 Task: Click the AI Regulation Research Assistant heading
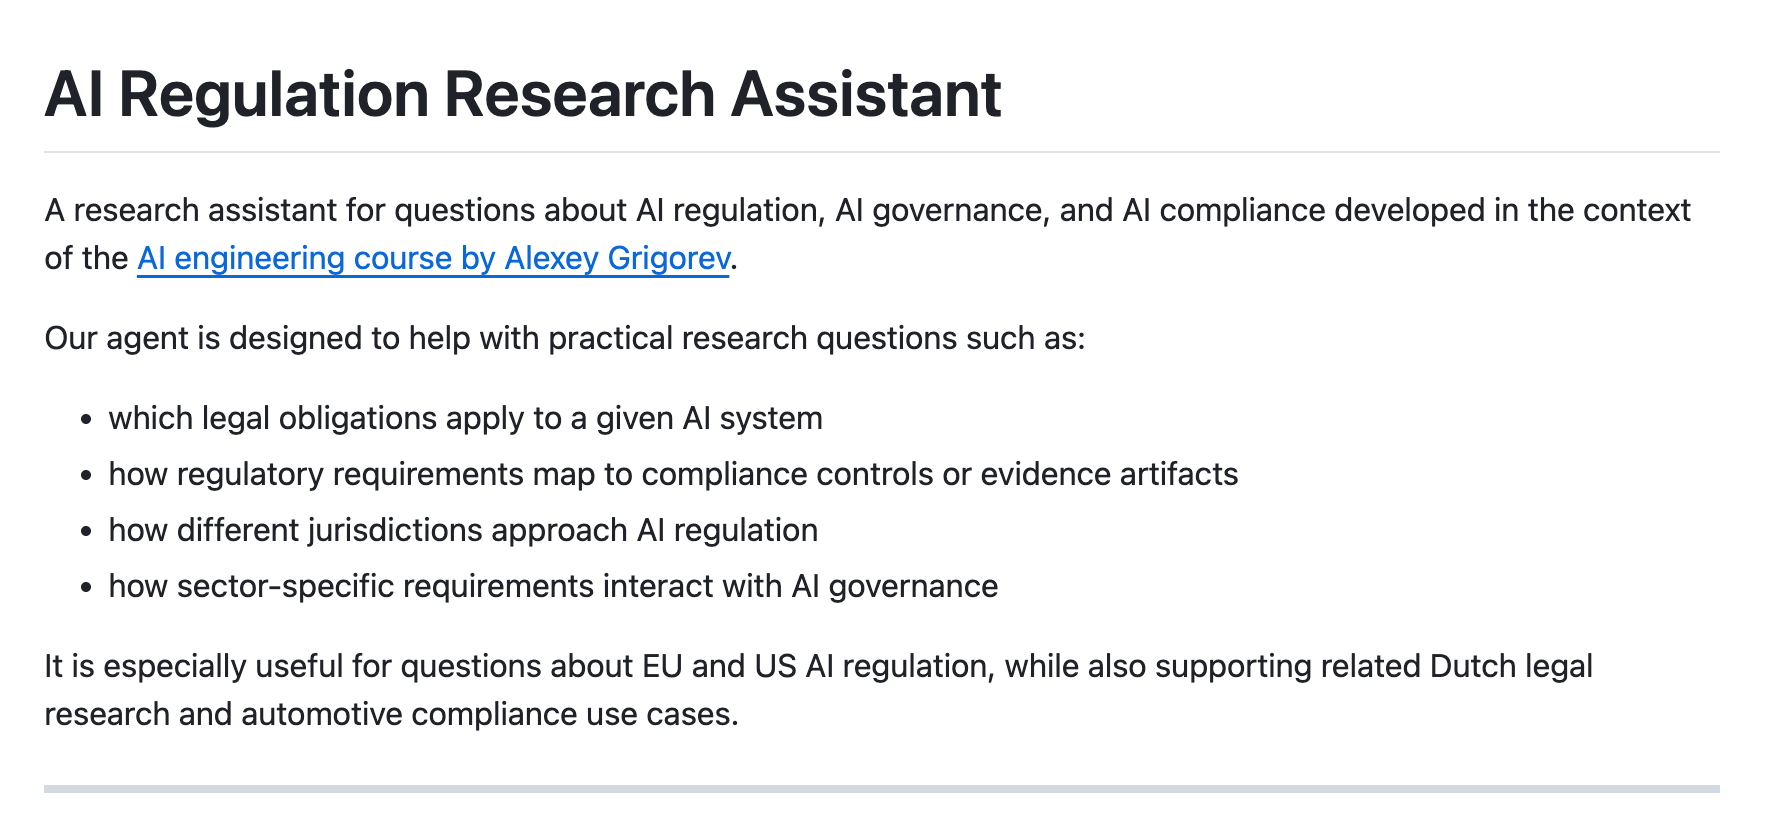coord(523,94)
